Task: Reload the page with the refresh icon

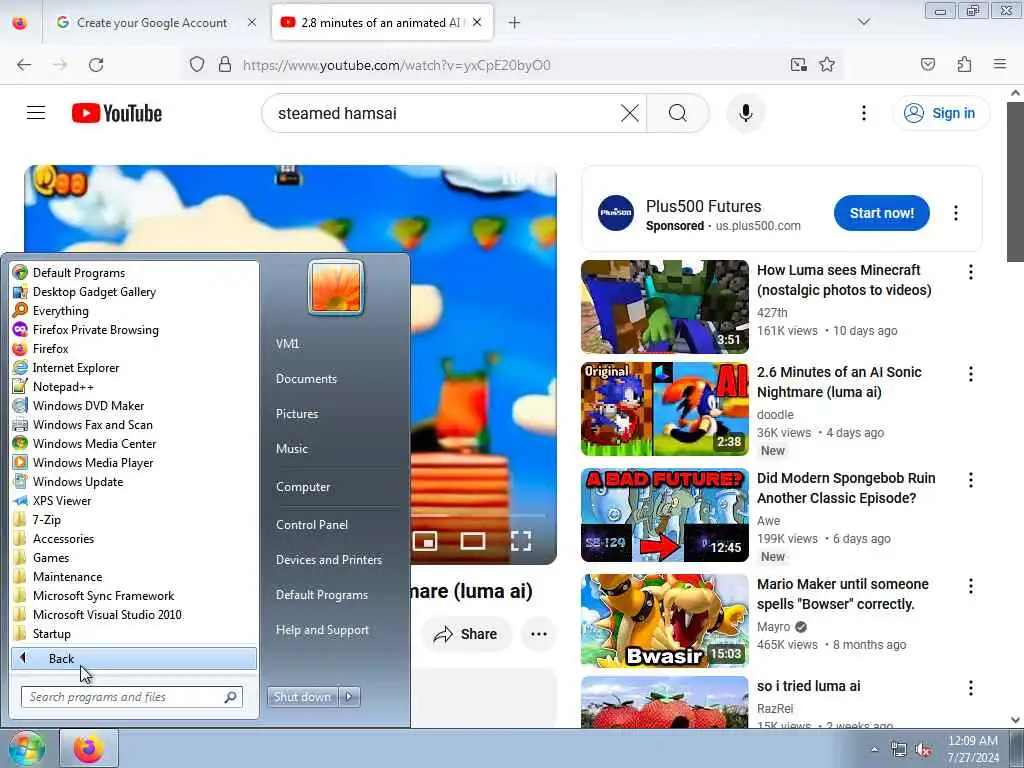Action: (x=96, y=65)
